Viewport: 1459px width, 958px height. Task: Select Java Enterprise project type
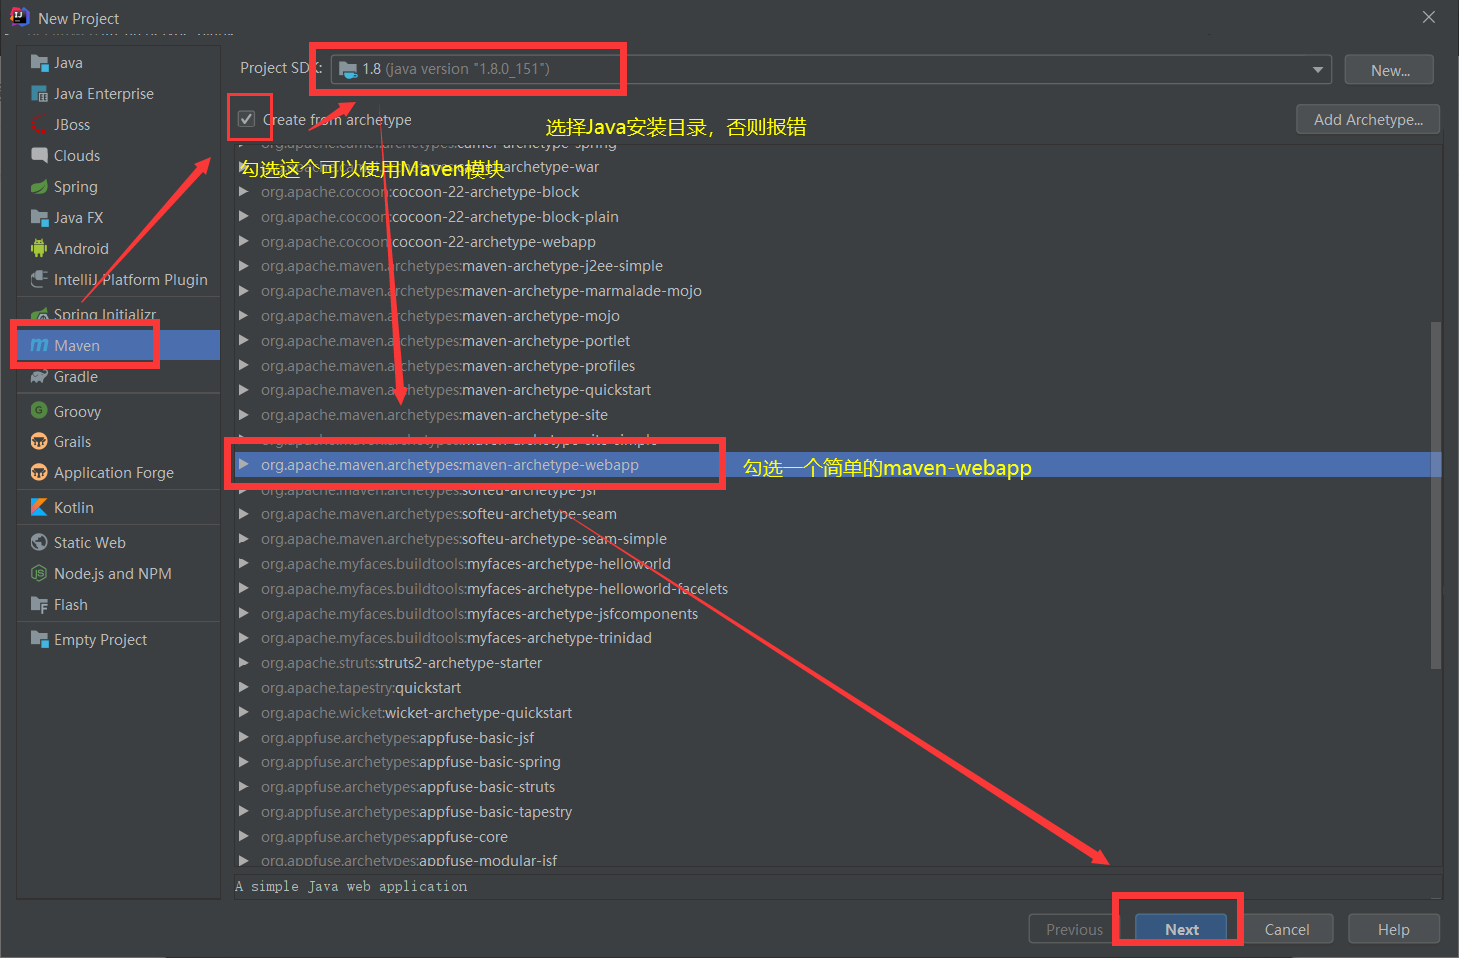point(118,94)
